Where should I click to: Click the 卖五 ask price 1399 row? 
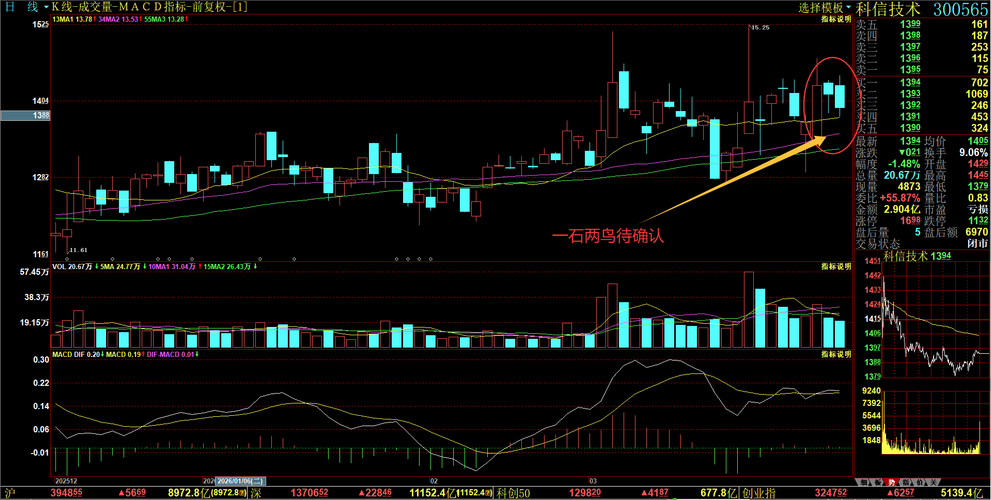pyautogui.click(x=922, y=24)
